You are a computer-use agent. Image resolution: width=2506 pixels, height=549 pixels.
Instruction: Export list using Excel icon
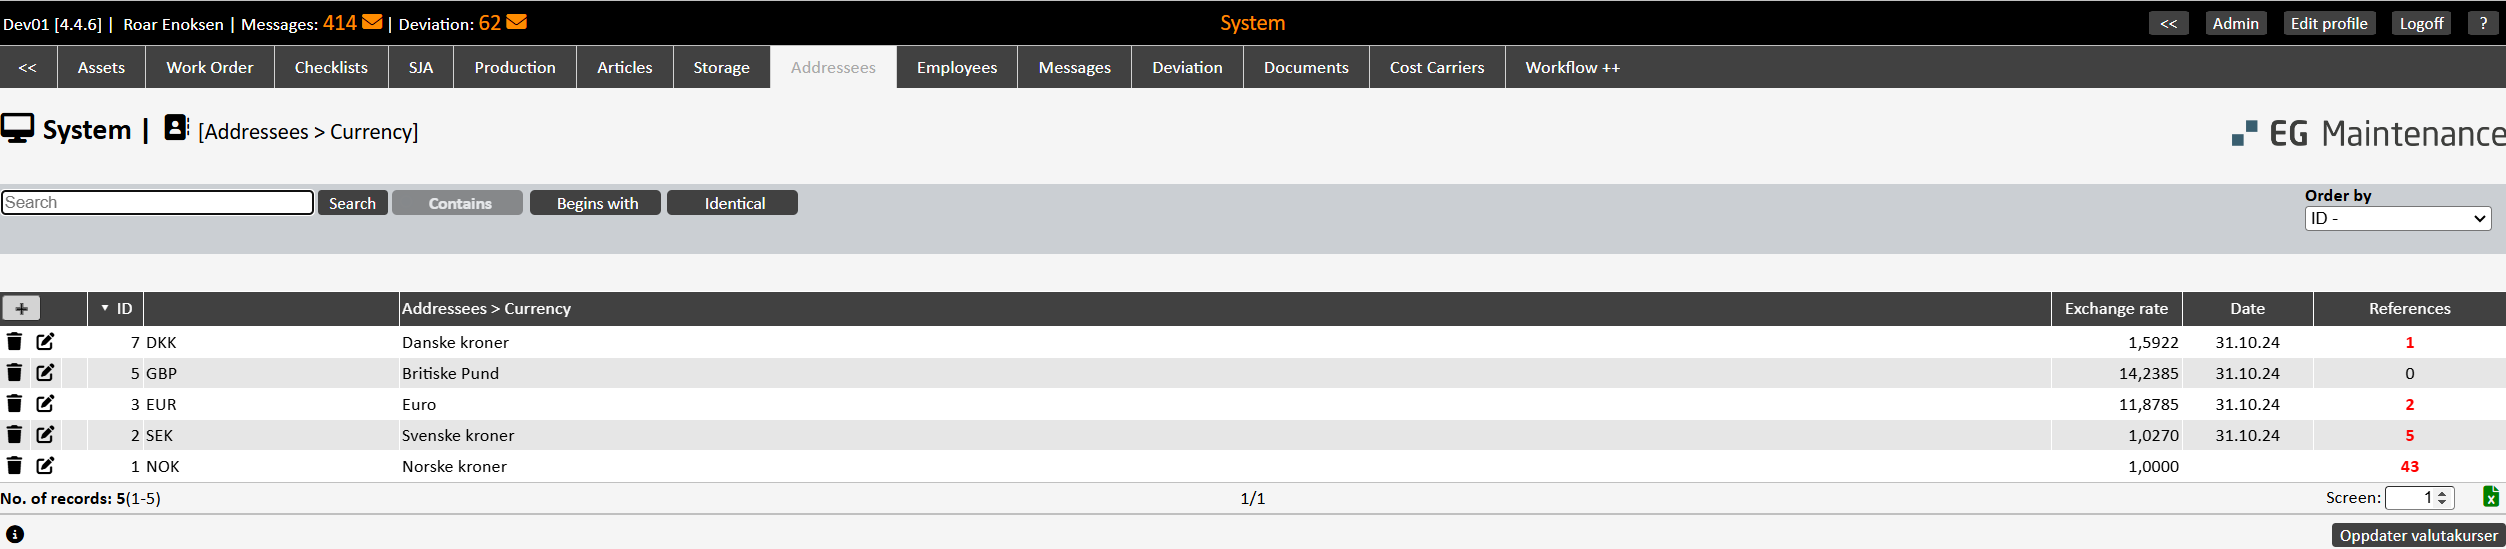pyautogui.click(x=2490, y=497)
